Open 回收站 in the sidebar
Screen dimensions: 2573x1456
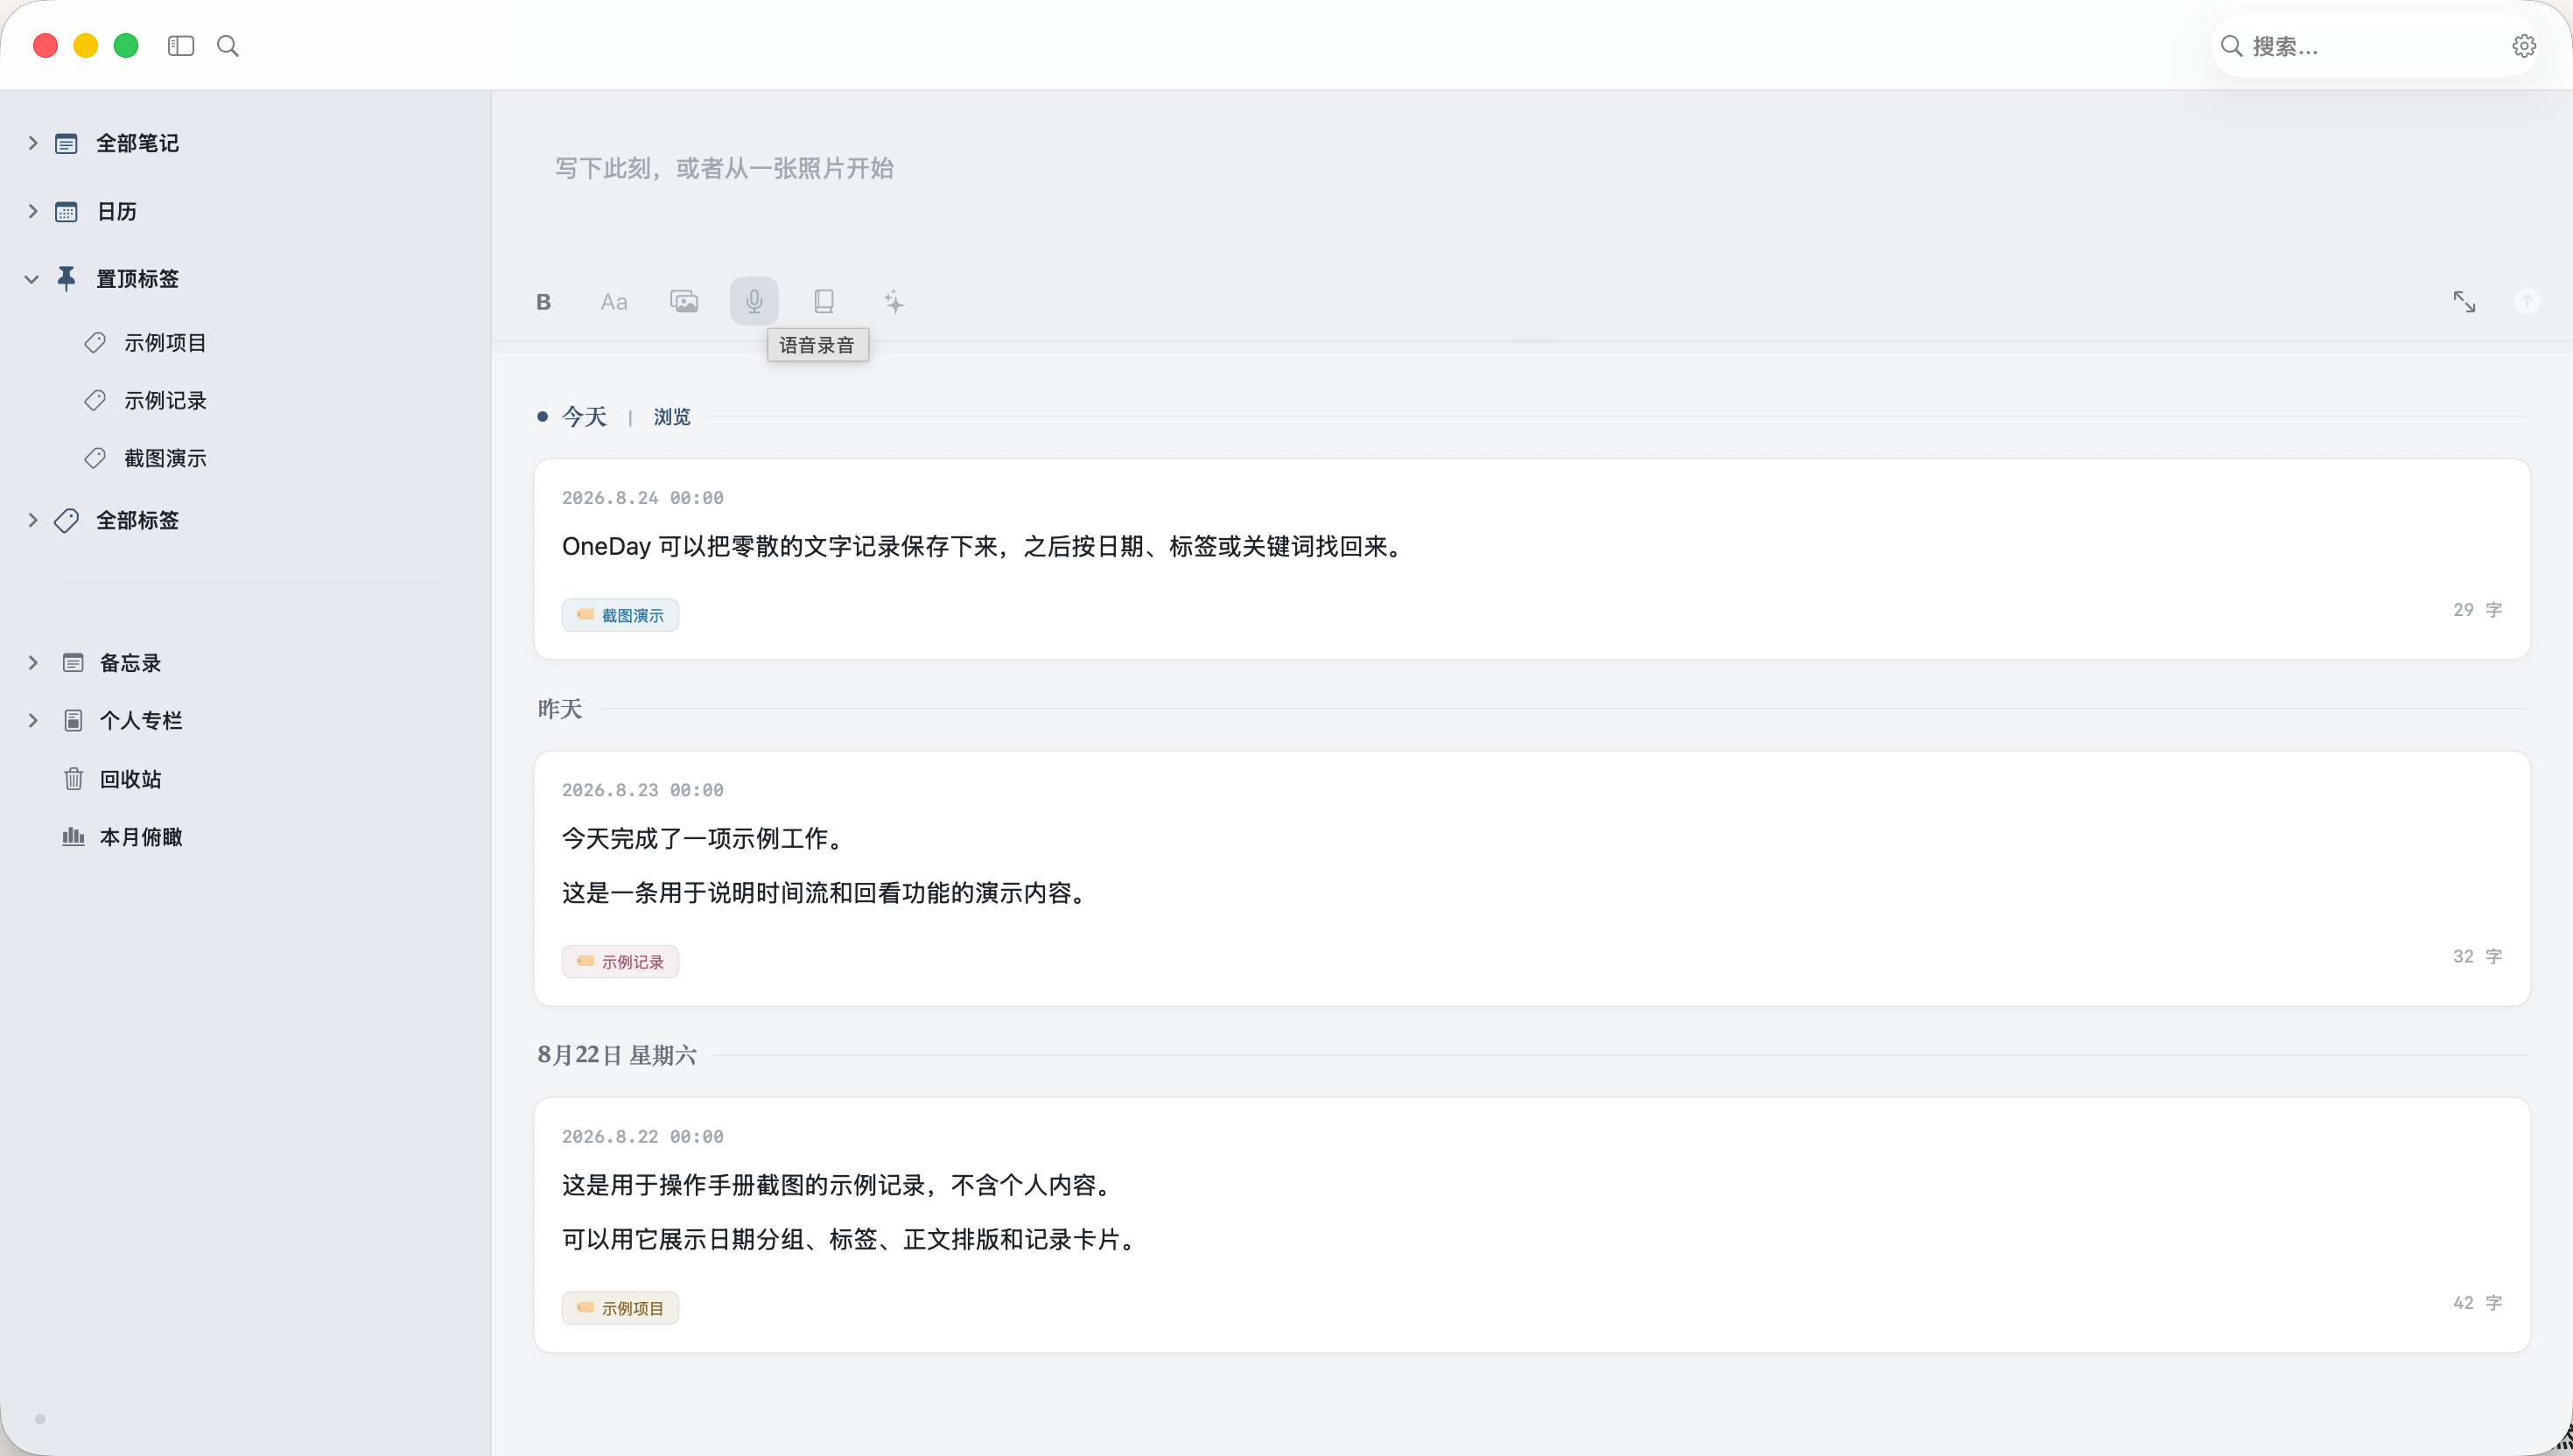130,779
